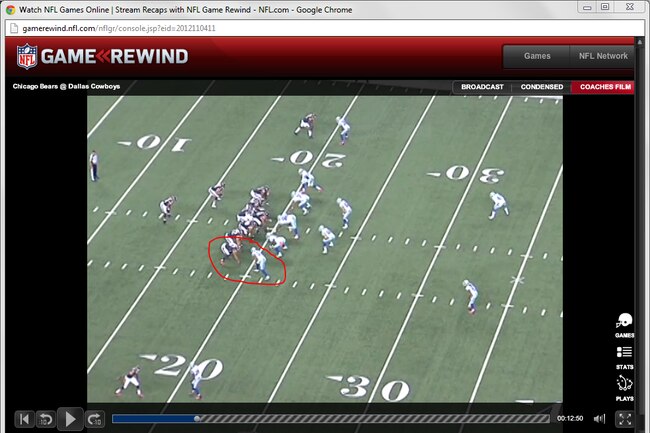
Task: Click the Game Rewind logo text
Action: click(114, 56)
